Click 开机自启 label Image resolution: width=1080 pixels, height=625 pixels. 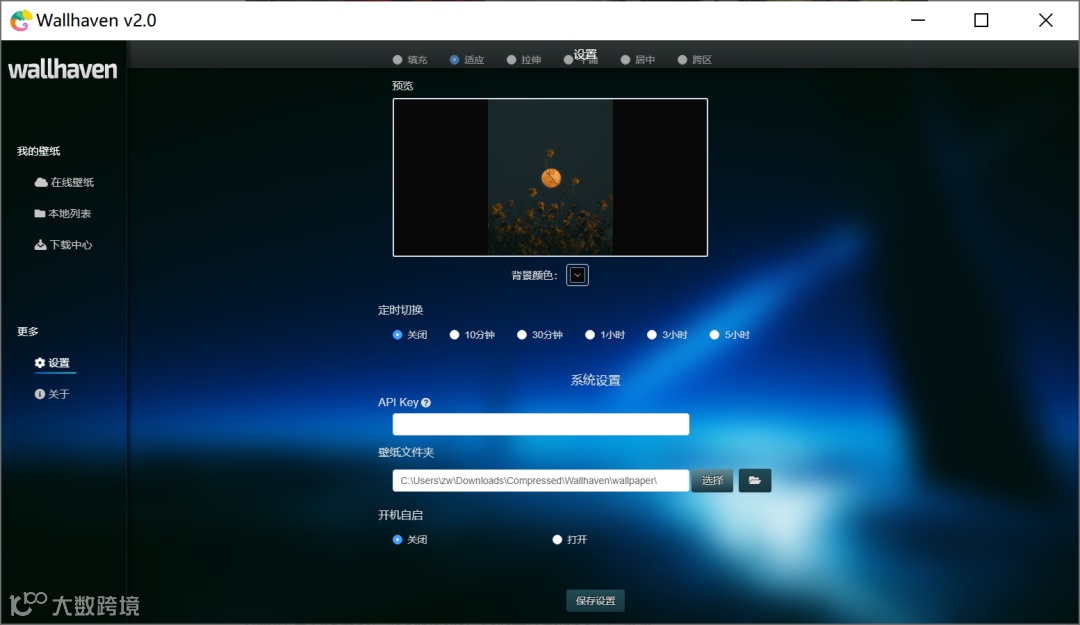(x=400, y=515)
